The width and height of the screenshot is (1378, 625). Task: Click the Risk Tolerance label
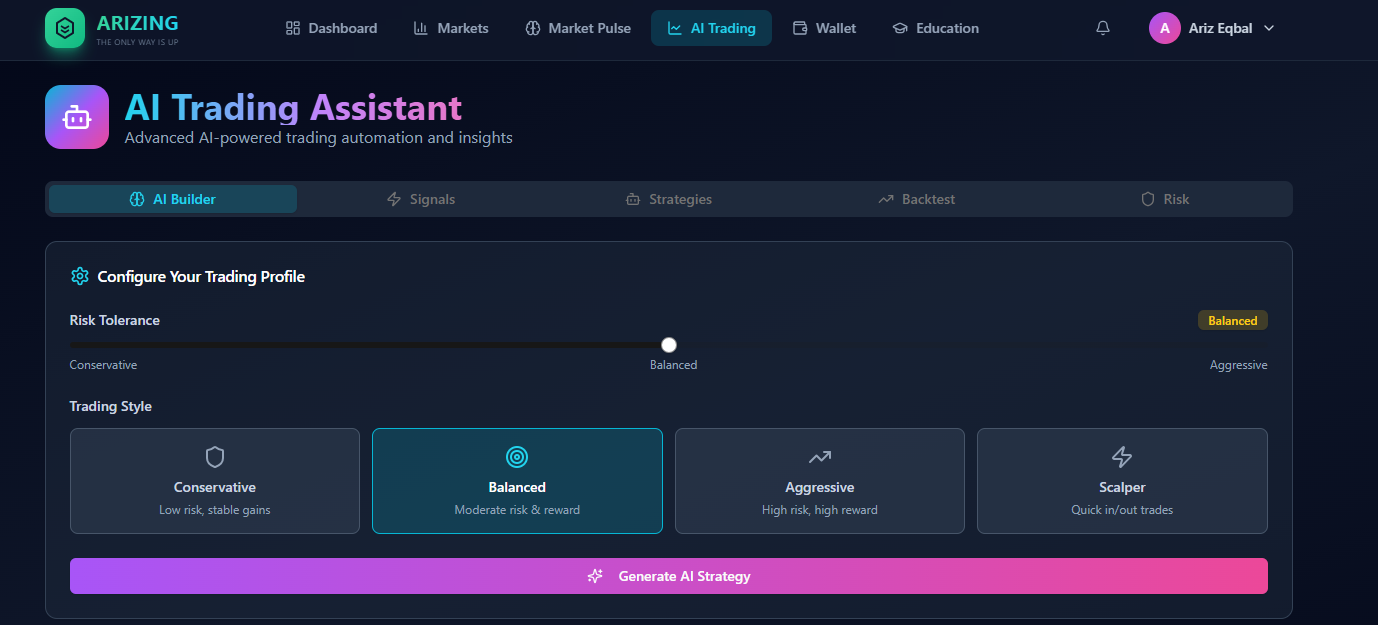pyautogui.click(x=114, y=320)
